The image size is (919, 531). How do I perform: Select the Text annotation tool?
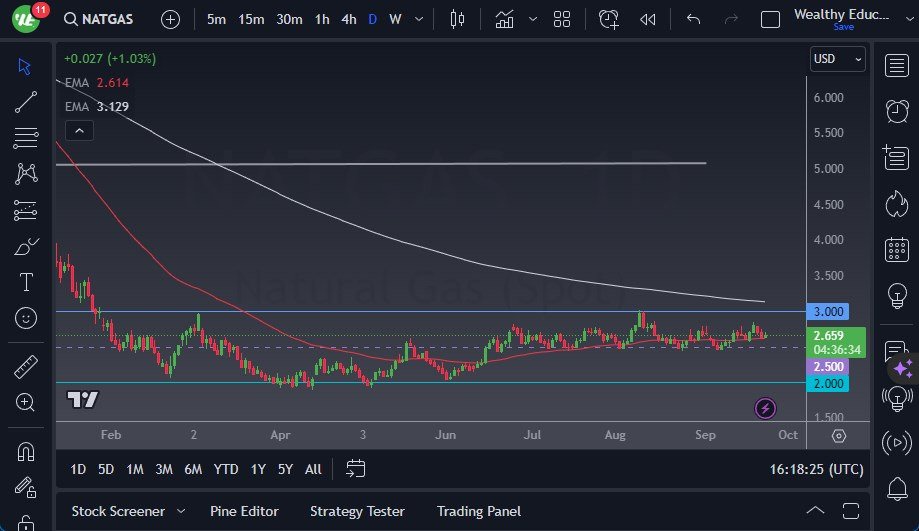click(26, 282)
